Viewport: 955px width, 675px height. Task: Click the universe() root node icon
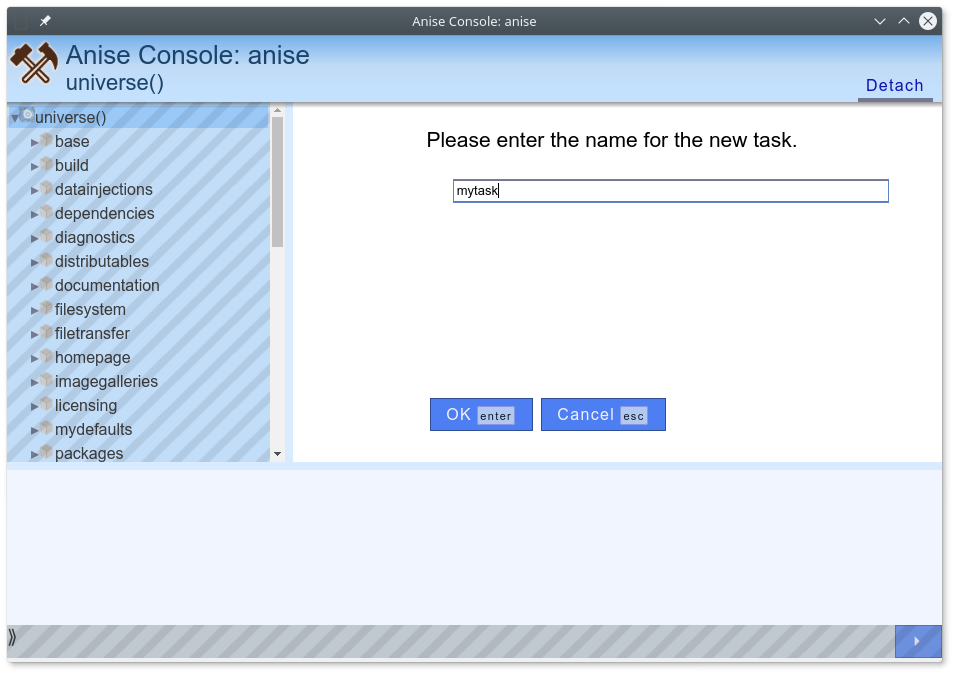pyautogui.click(x=27, y=115)
